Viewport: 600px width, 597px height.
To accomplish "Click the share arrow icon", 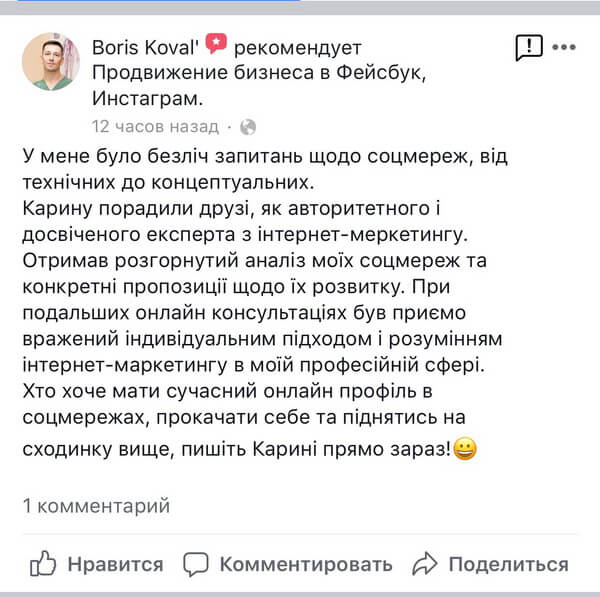I will click(x=425, y=564).
